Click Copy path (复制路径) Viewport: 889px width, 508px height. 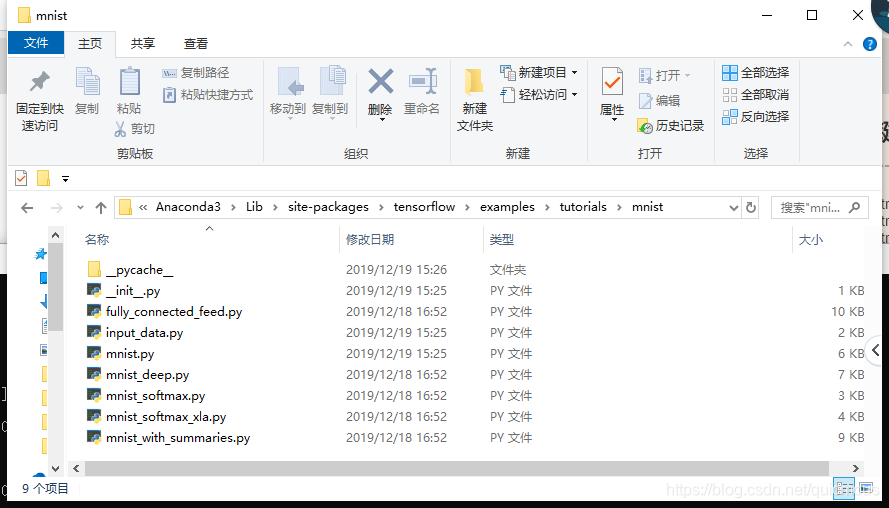click(x=196, y=73)
